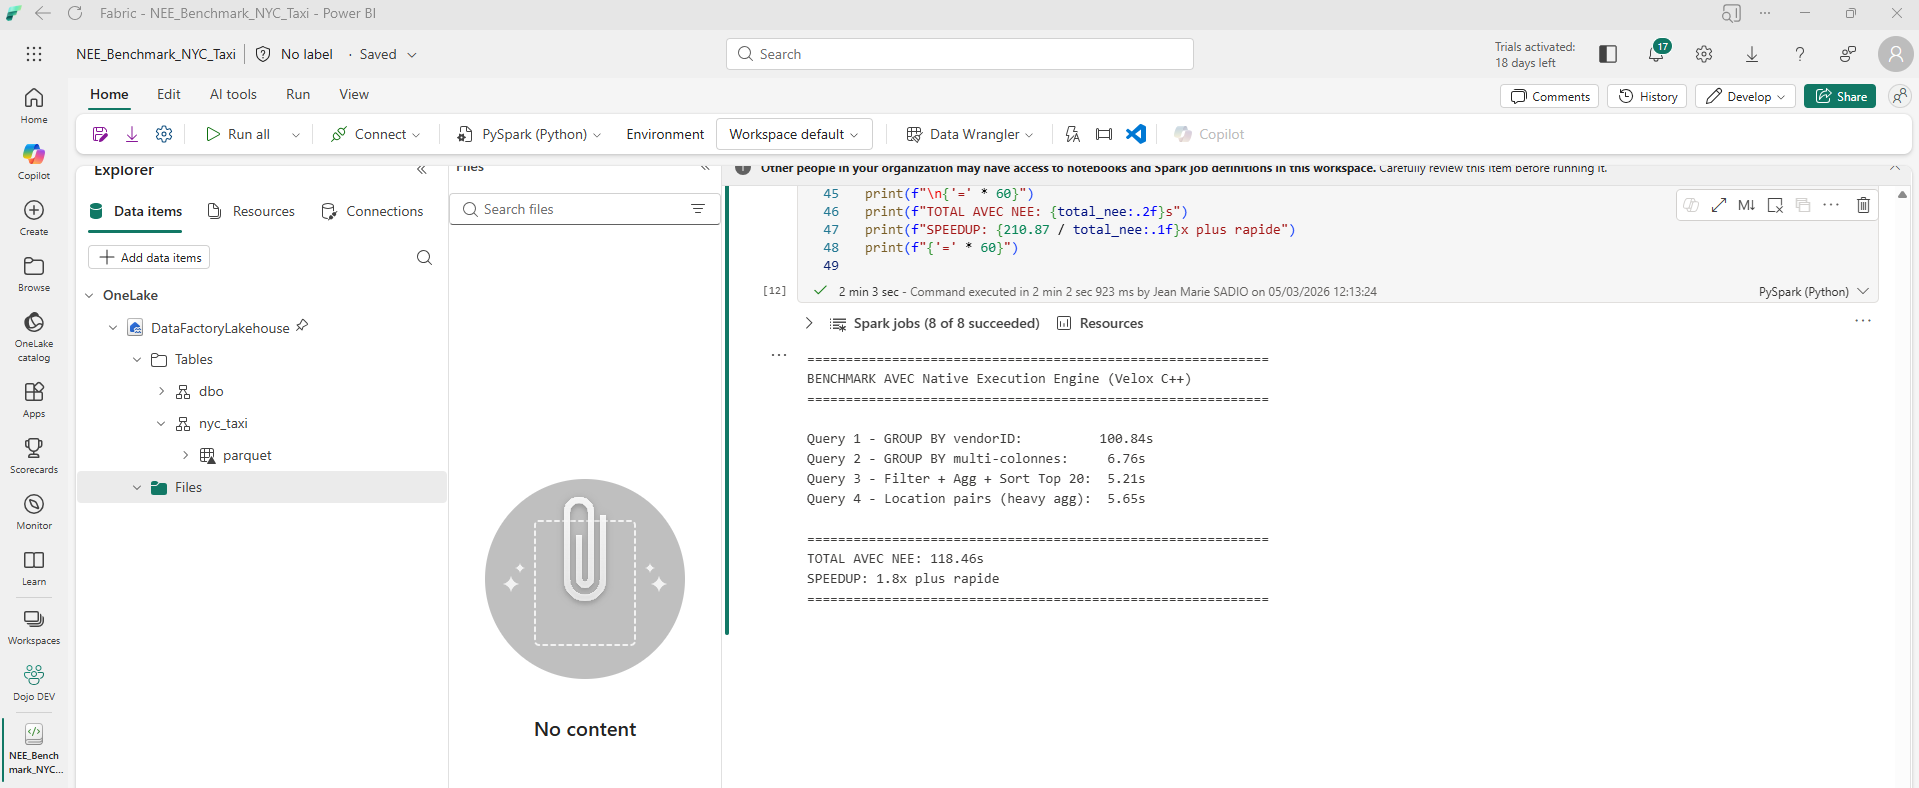Click the notebook vertical scrollbar up arrow
This screenshot has height=788, width=1919.
point(1902,194)
